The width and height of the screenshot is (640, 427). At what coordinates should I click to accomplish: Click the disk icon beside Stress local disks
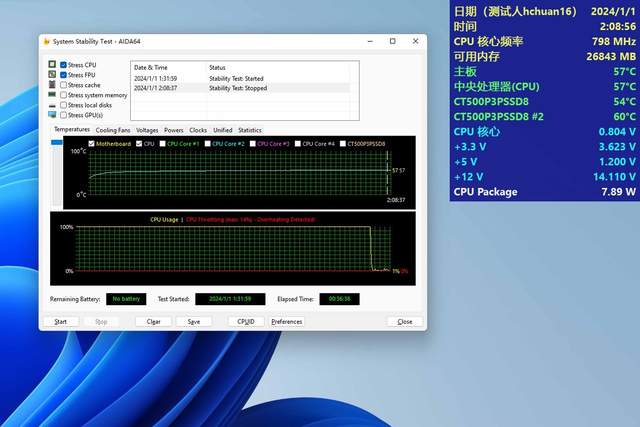pyautogui.click(x=52, y=105)
